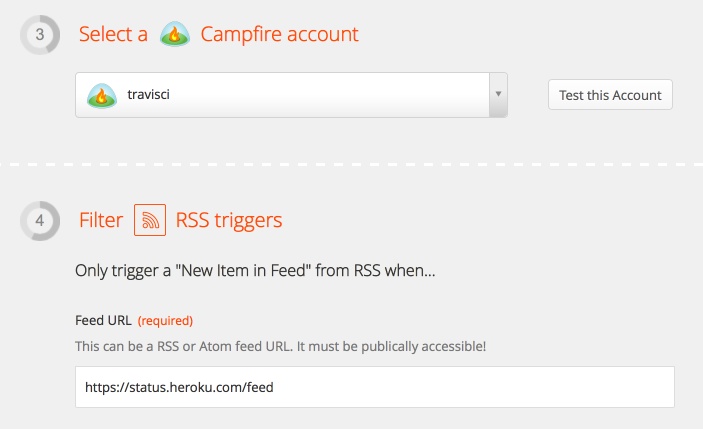Click the orange RSS feed icon
This screenshot has width=703, height=429.
(x=150, y=220)
